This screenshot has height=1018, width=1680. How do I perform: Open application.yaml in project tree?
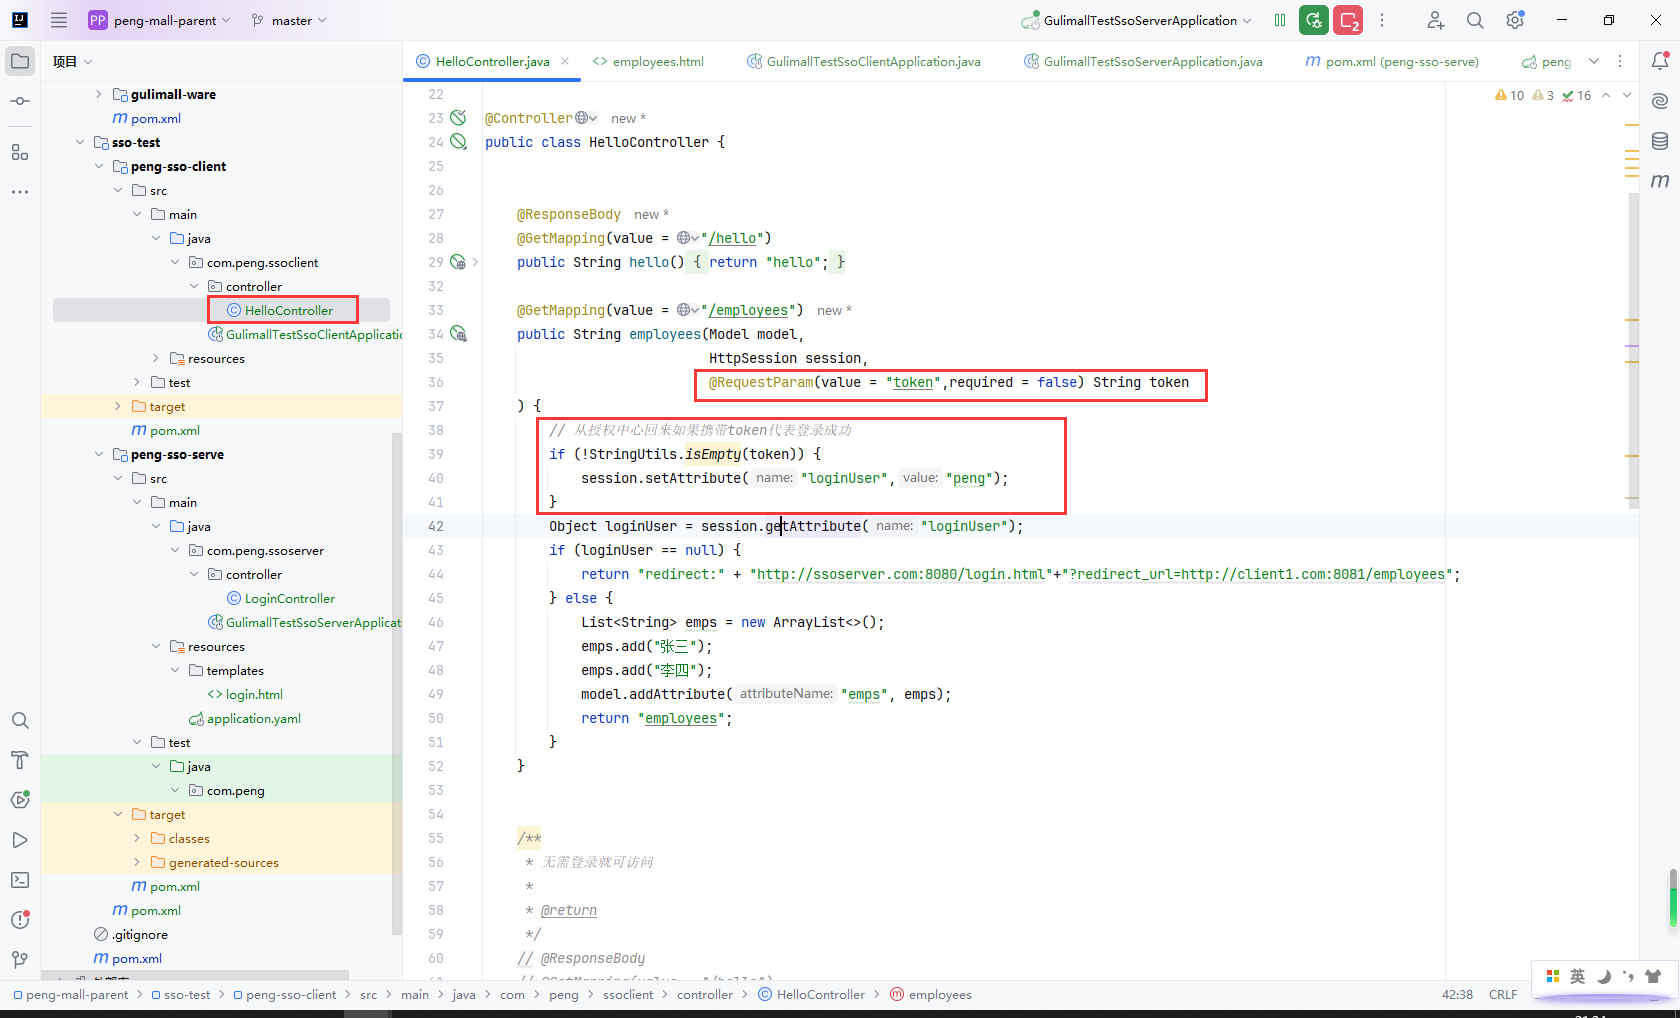tap(244, 718)
